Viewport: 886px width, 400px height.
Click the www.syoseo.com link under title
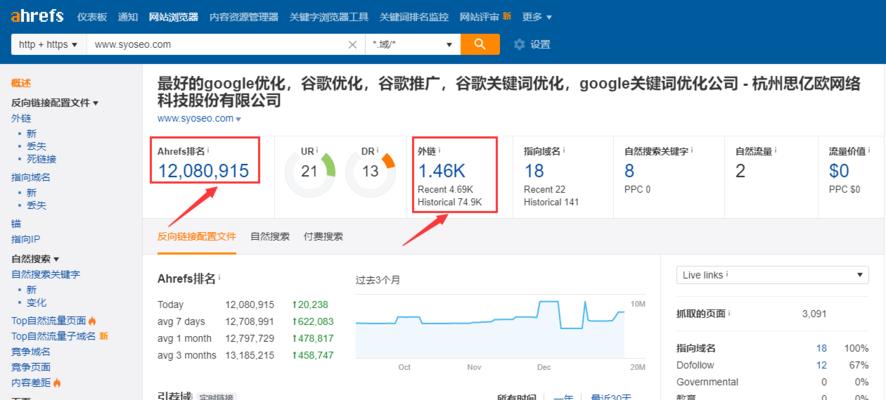tap(196, 119)
